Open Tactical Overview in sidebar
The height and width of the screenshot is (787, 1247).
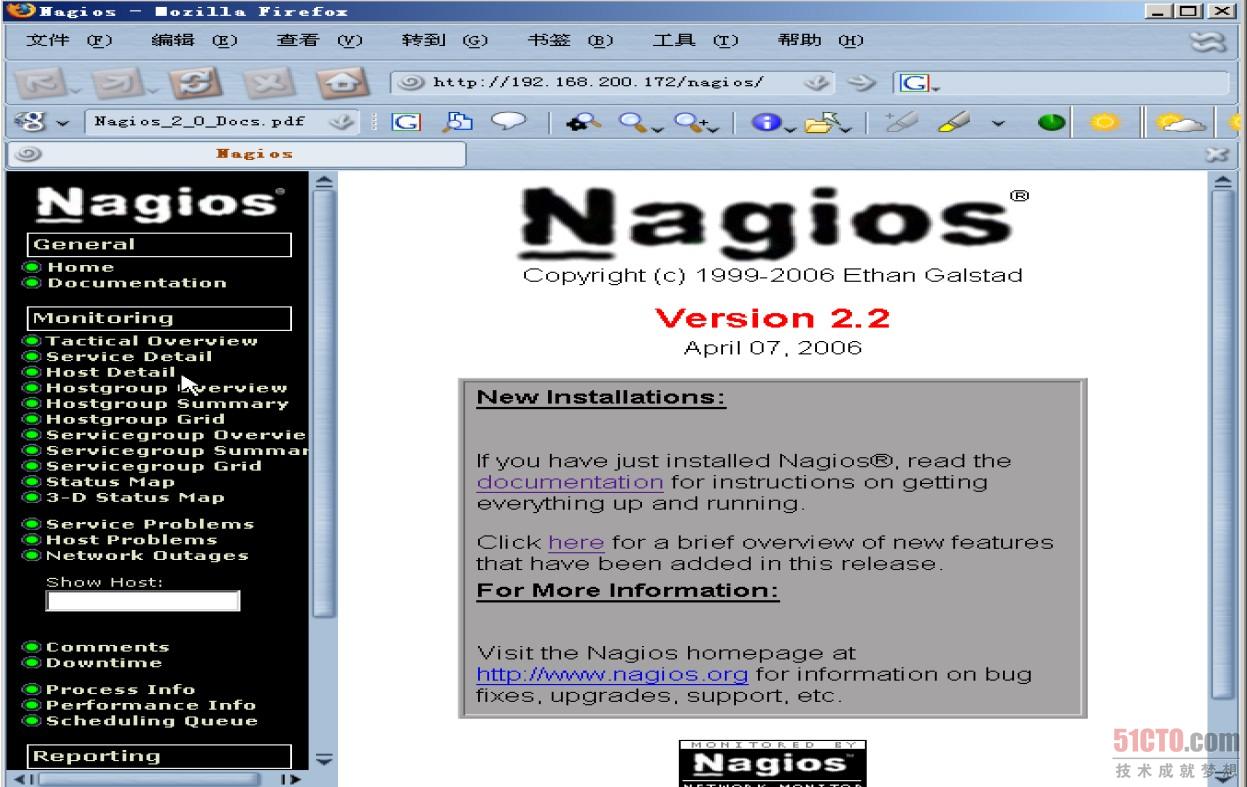152,341
